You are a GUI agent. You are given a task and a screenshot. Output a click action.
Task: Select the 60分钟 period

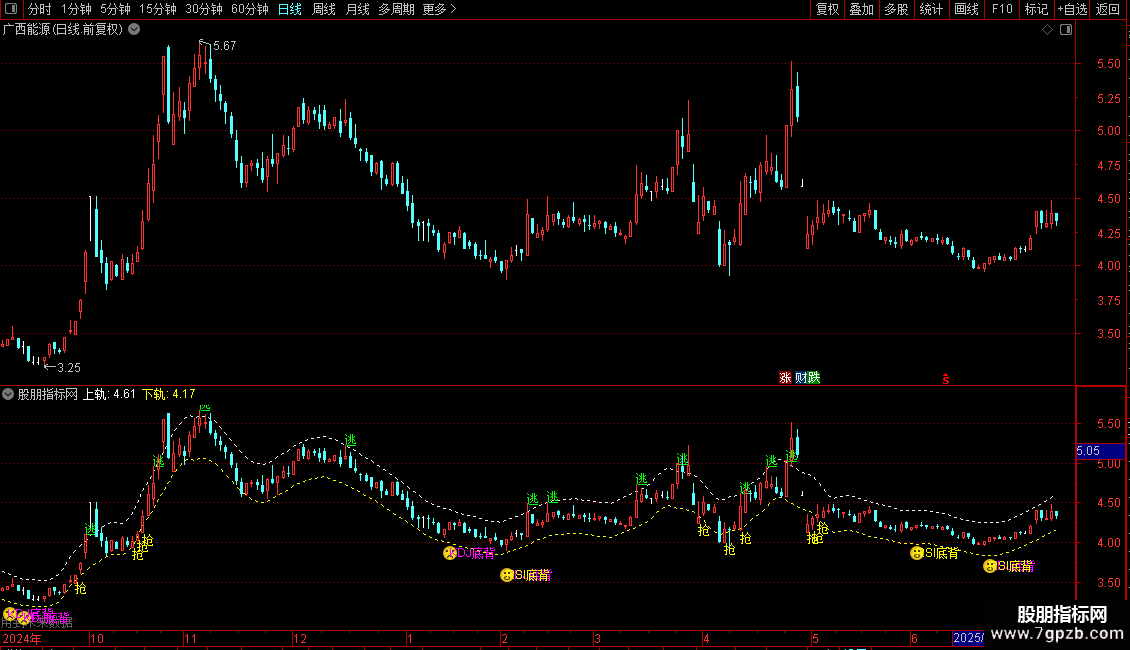click(x=250, y=9)
